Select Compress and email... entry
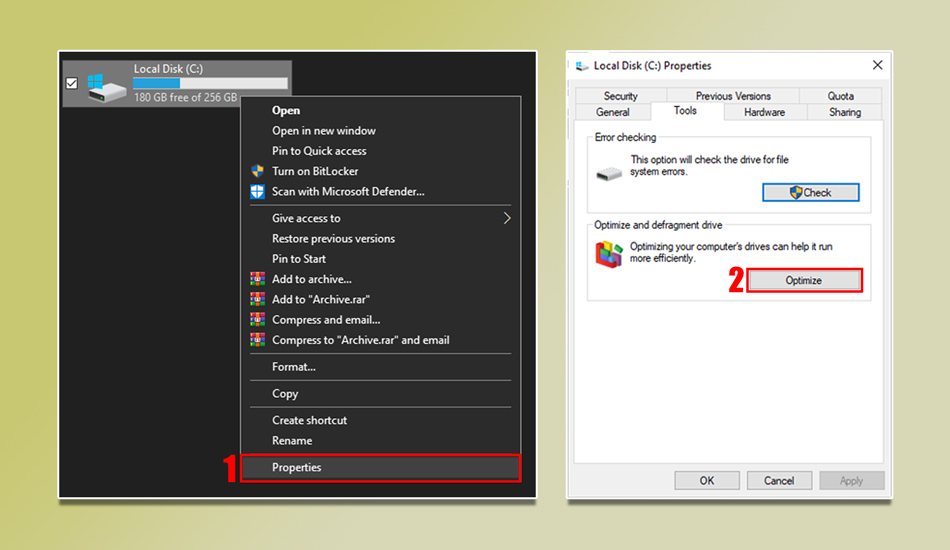950x550 pixels. (x=326, y=320)
